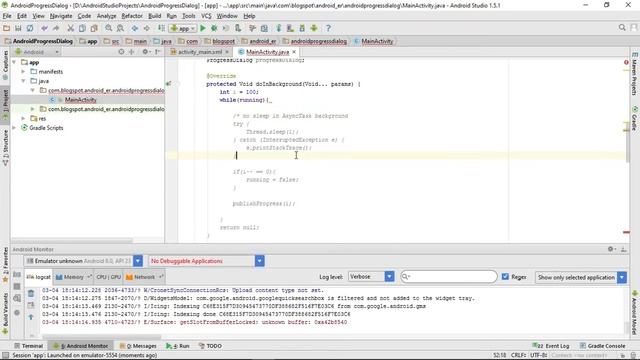Switch to the activity_main.xml editor tab

(x=200, y=52)
